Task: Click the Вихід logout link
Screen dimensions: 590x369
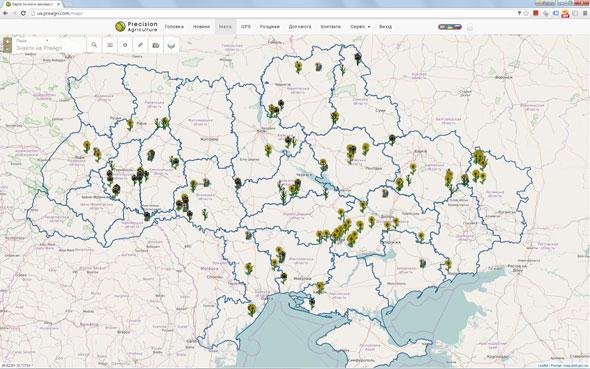Action: pyautogui.click(x=385, y=27)
